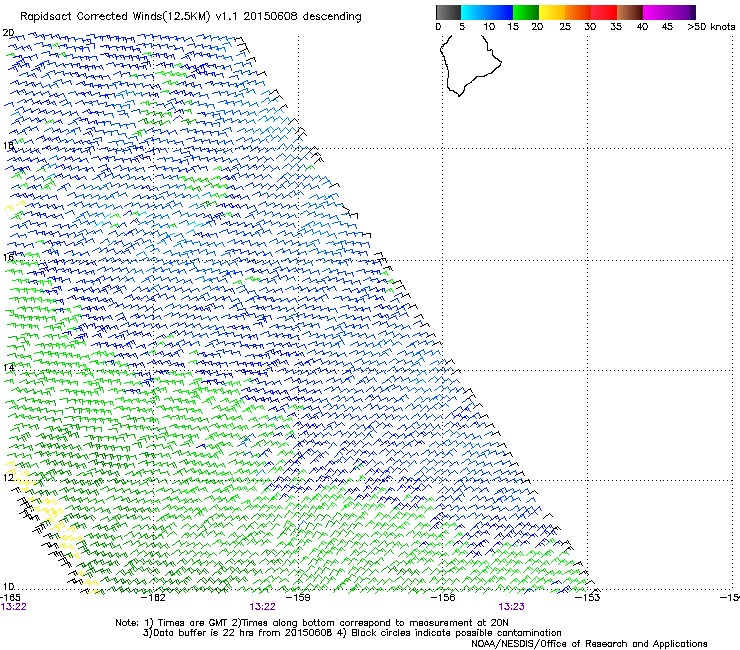The width and height of the screenshot is (740, 650).
Task: Select the brown 35-40 knots color band
Action: (x=630, y=12)
